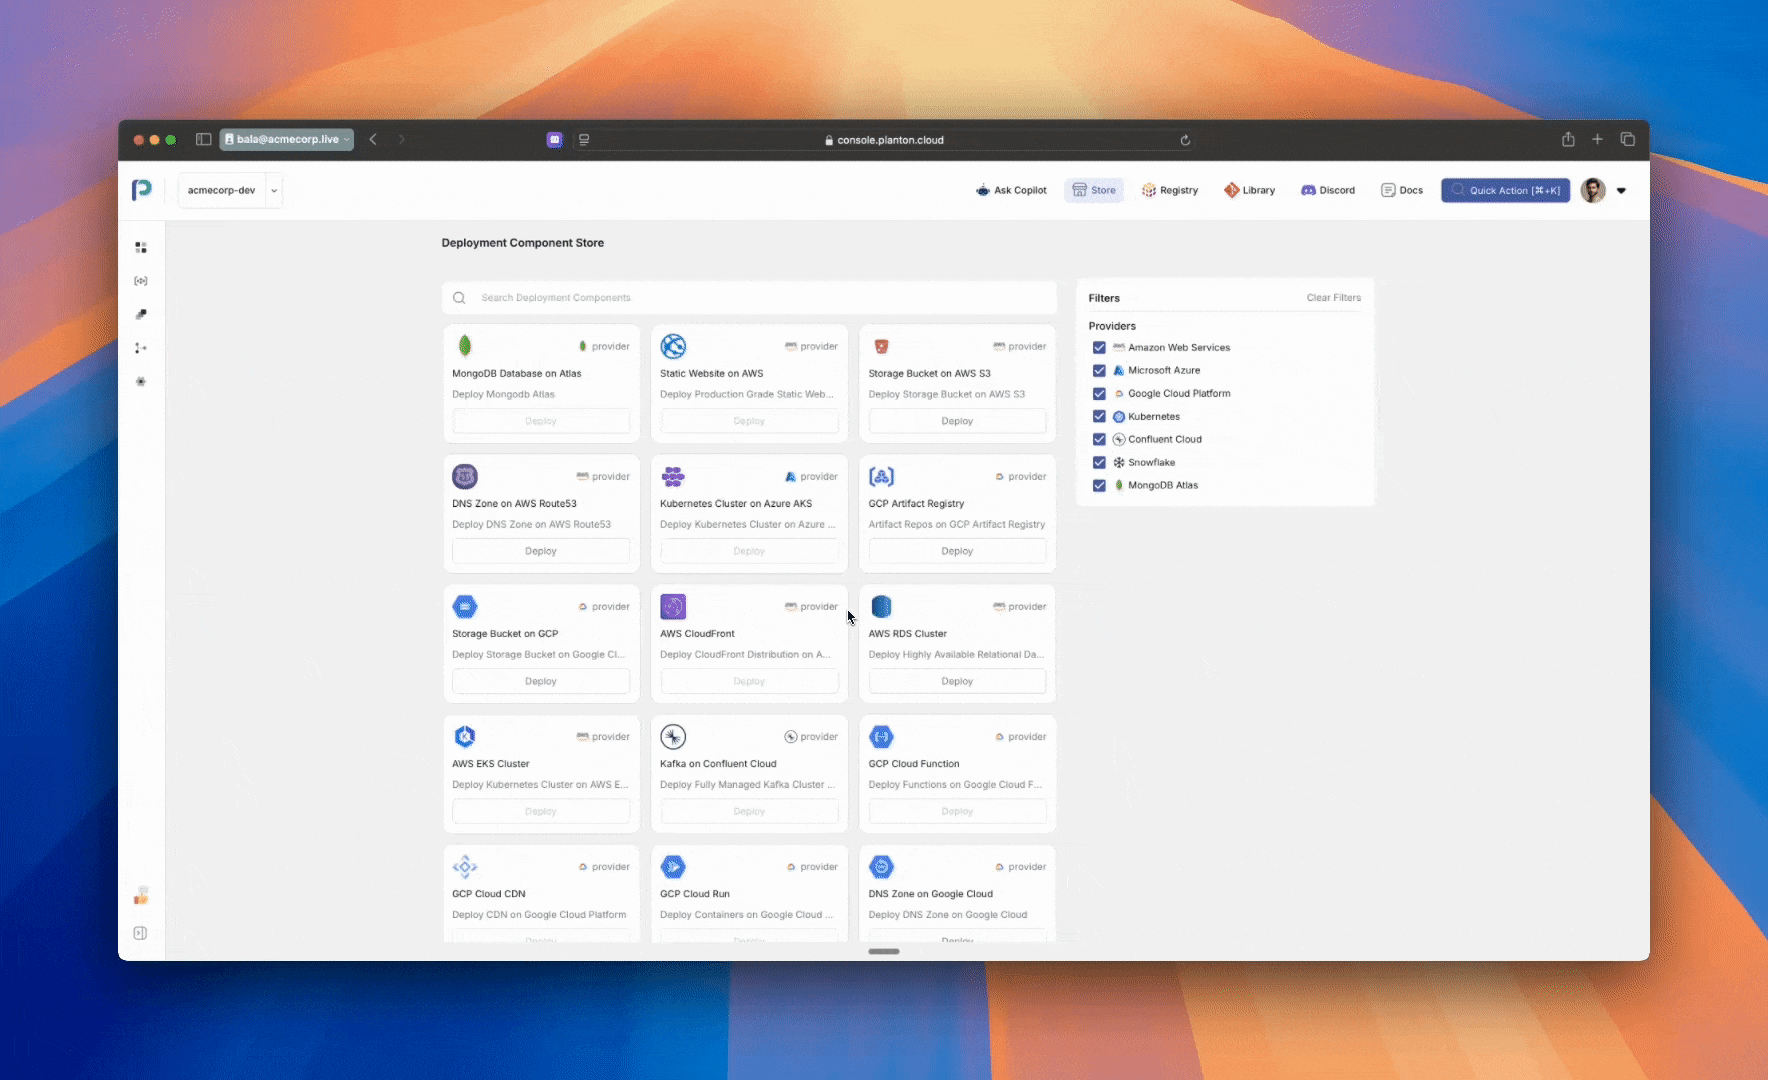
Task: Show Safari tab overview icon
Action: point(1627,139)
